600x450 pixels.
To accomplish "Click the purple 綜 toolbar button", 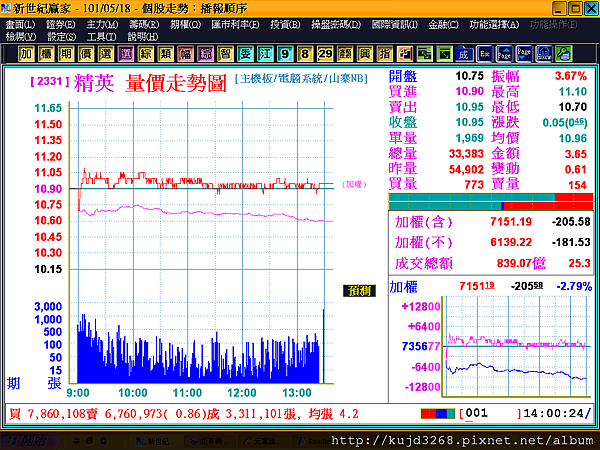I will 205,54.
